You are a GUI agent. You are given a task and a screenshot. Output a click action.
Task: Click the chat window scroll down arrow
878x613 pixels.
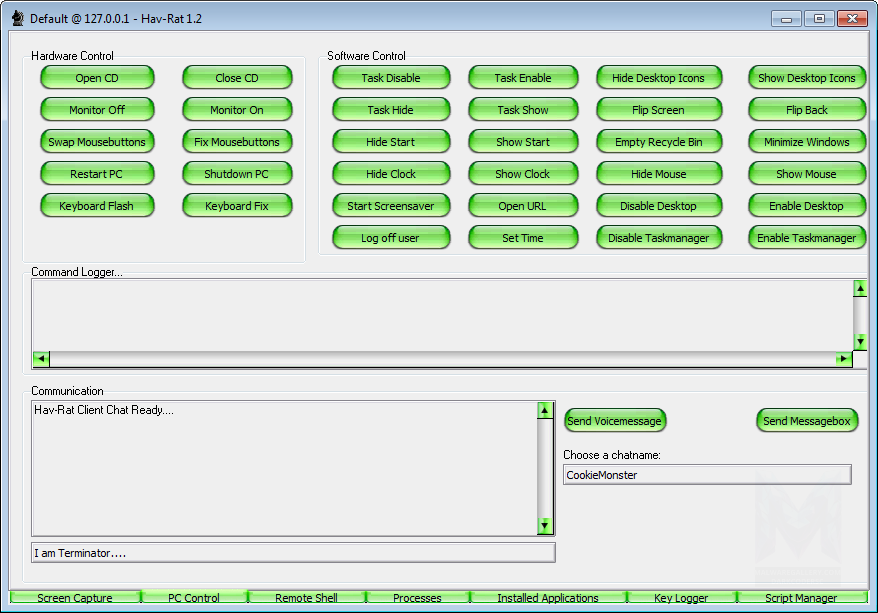[545, 525]
